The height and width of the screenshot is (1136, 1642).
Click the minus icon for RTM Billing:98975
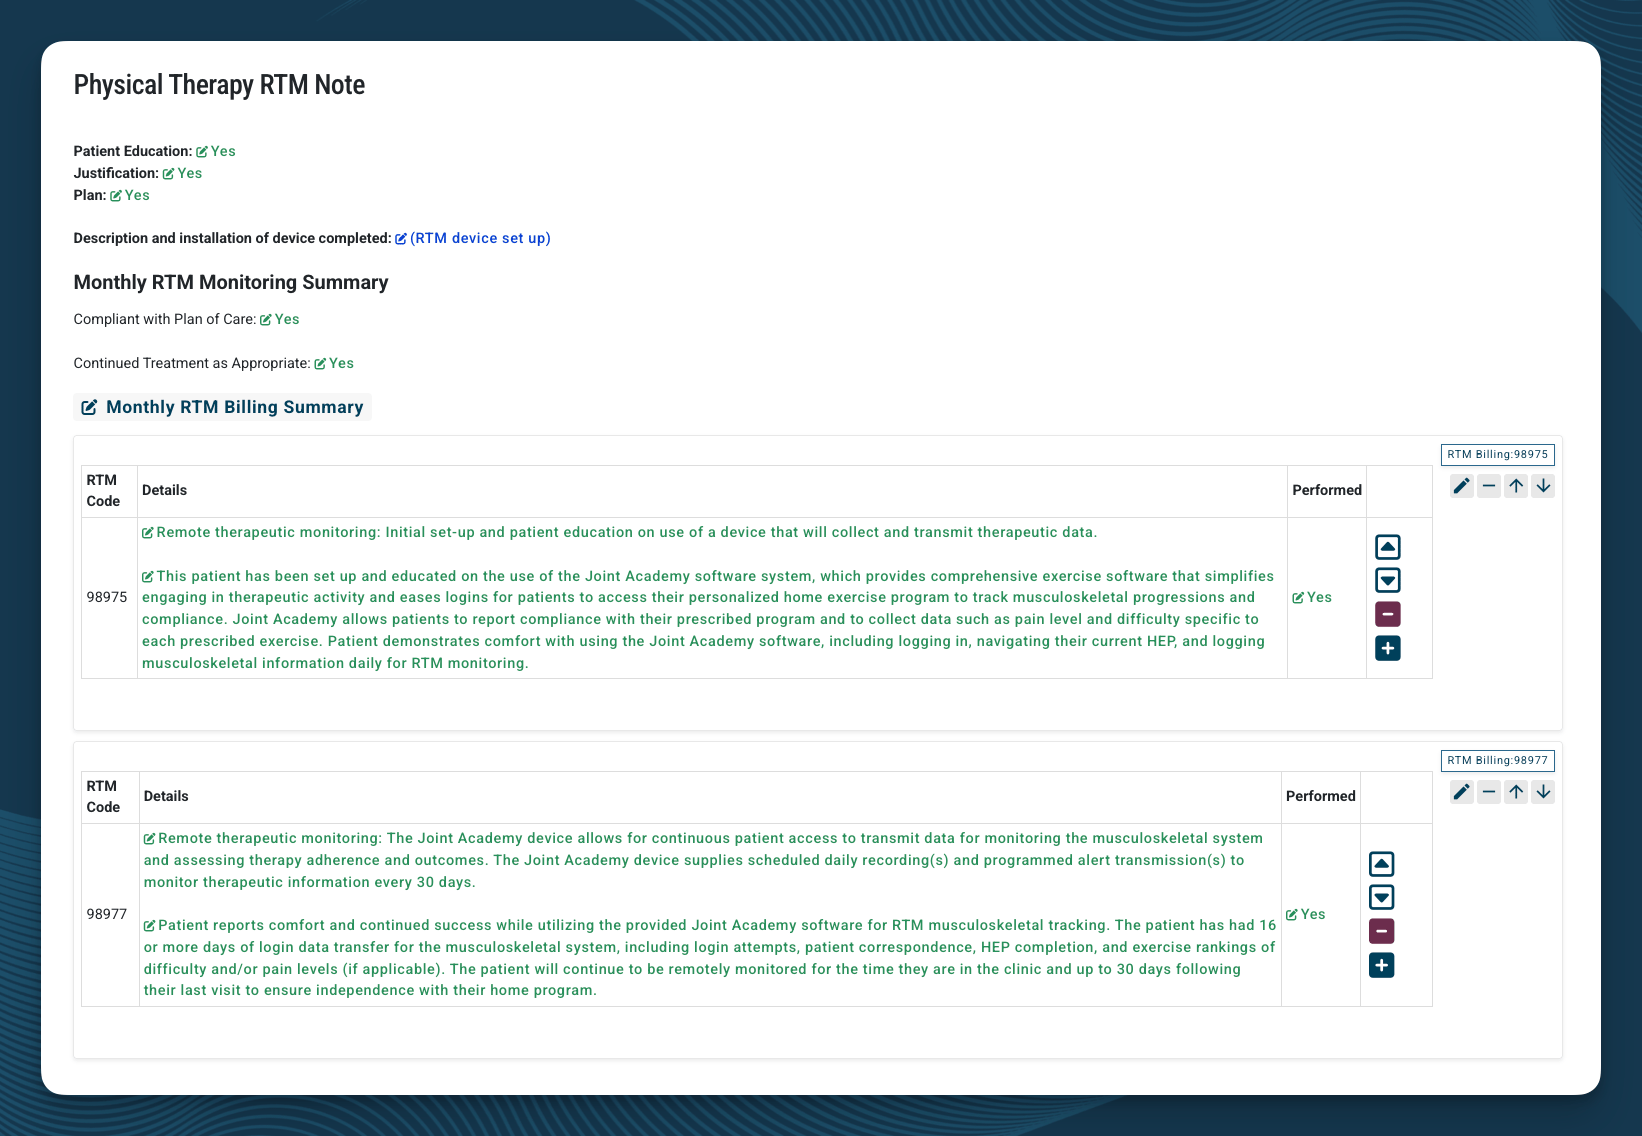(x=1489, y=486)
